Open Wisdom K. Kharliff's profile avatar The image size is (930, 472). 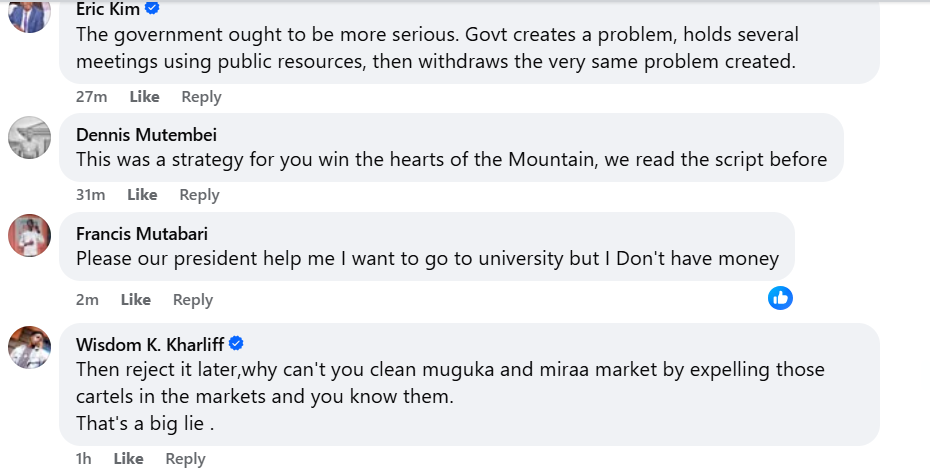[29, 347]
